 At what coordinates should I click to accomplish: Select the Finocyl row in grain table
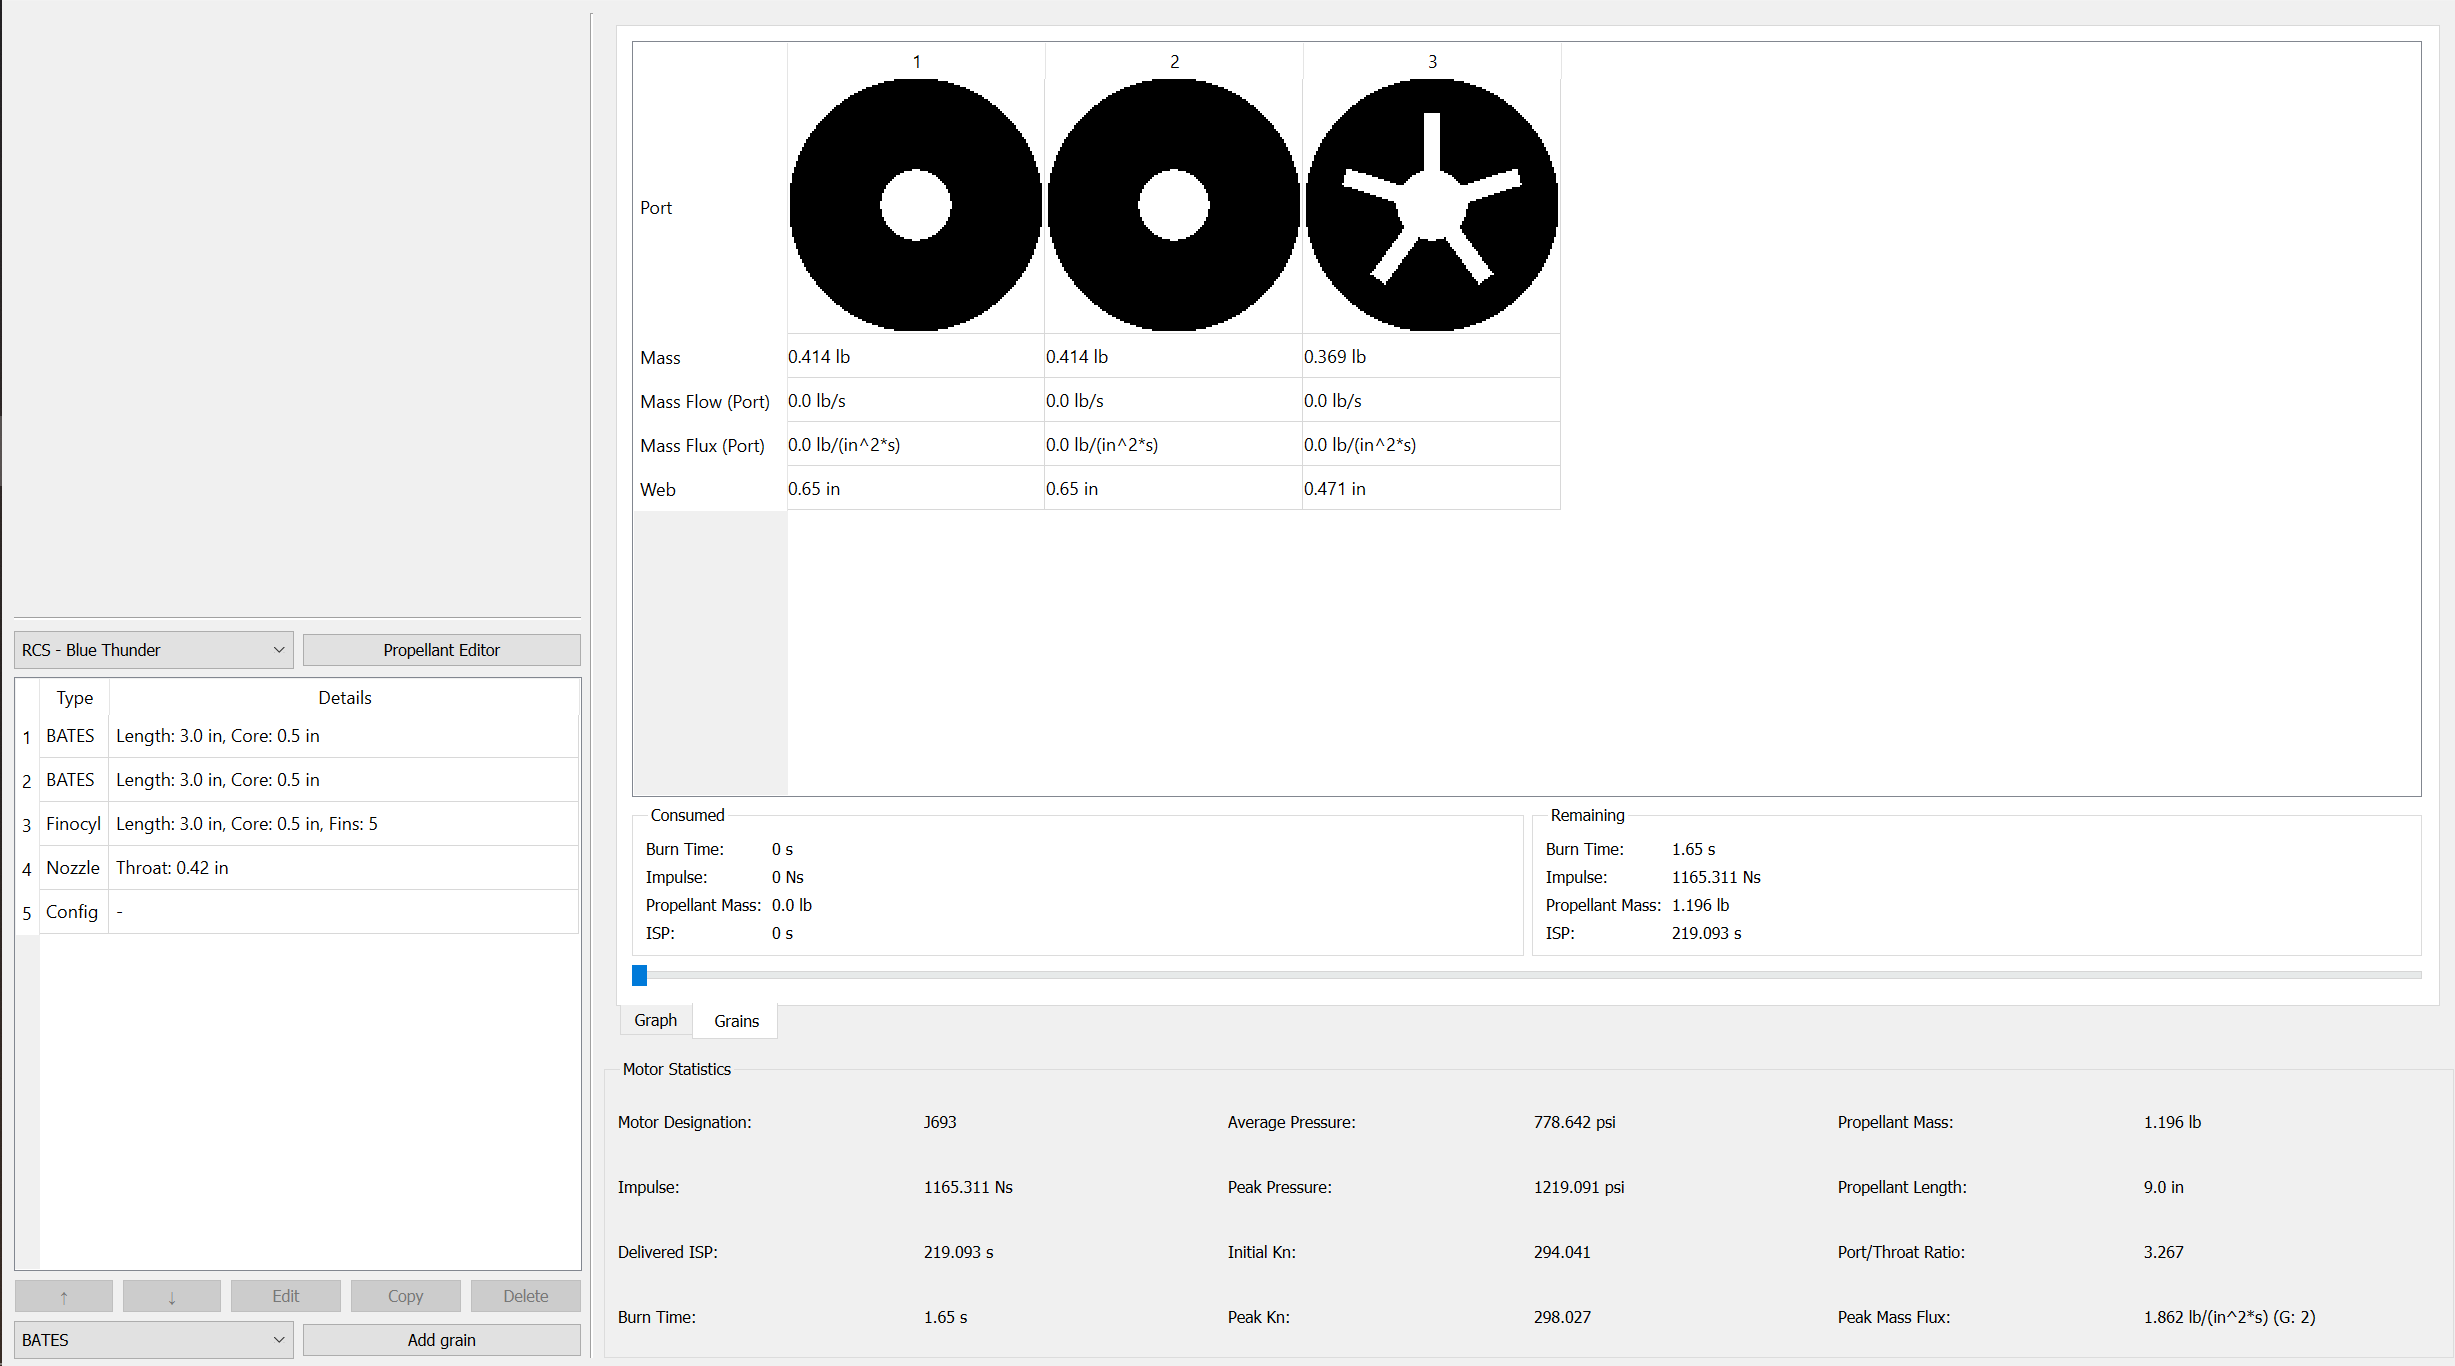tap(245, 824)
